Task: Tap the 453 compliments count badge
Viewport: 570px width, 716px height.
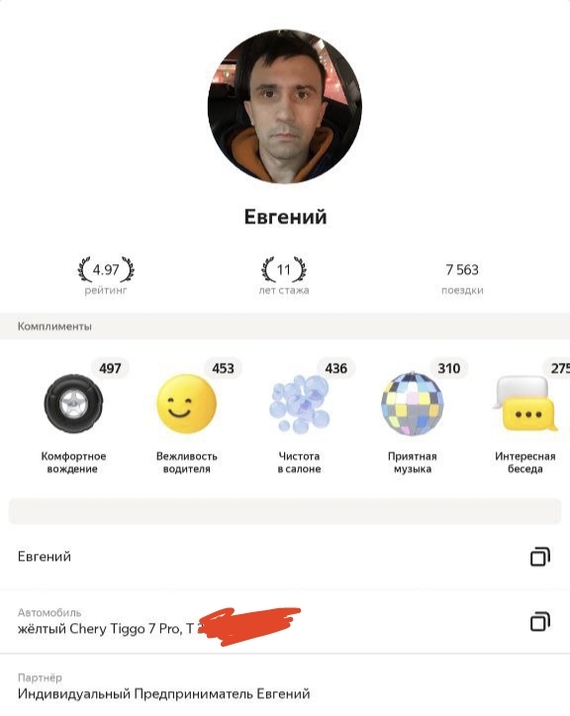Action: point(223,368)
